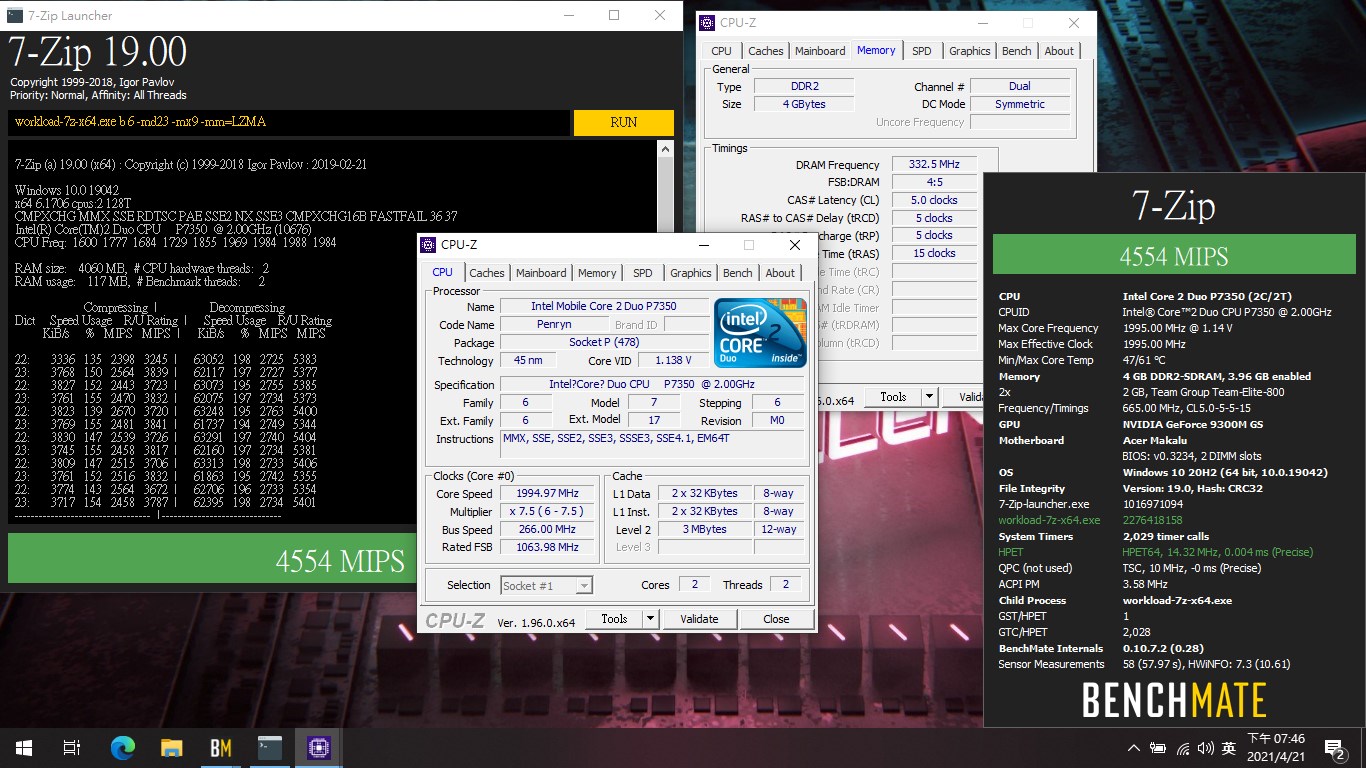Click BENCHMATE logo in result panel

(x=1174, y=700)
